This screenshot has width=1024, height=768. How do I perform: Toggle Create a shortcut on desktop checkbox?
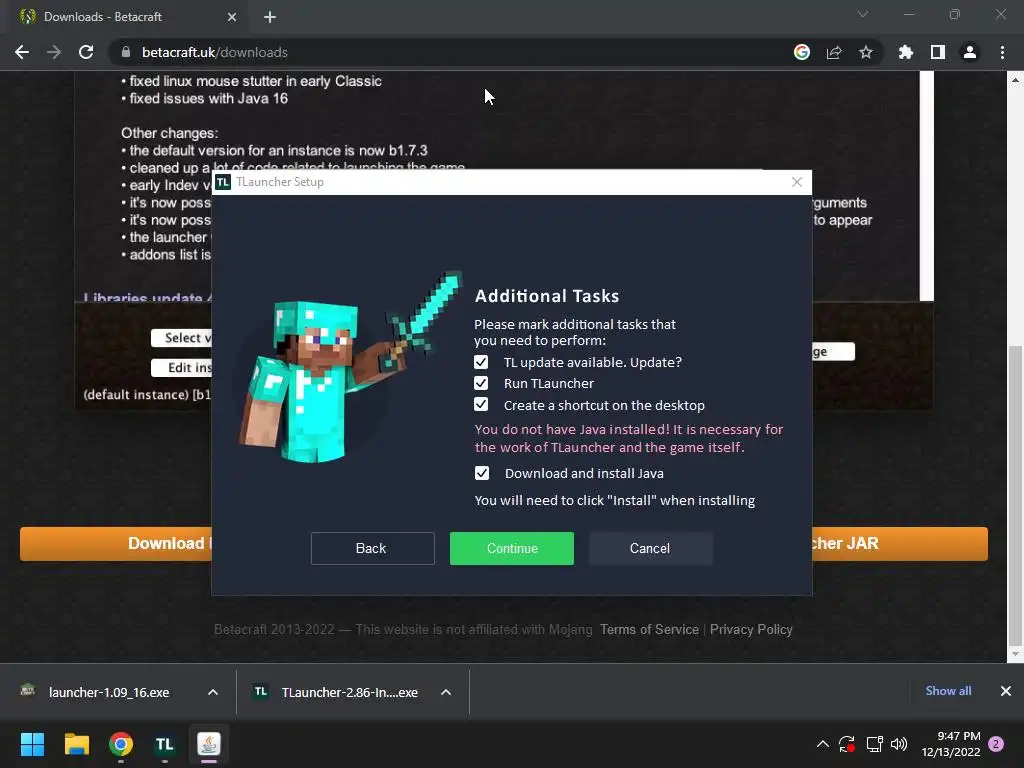coord(481,405)
